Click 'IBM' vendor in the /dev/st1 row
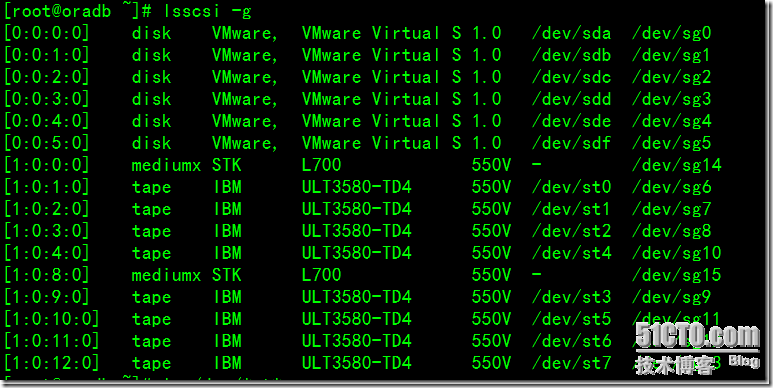Image resolution: width=773 pixels, height=388 pixels. (227, 209)
